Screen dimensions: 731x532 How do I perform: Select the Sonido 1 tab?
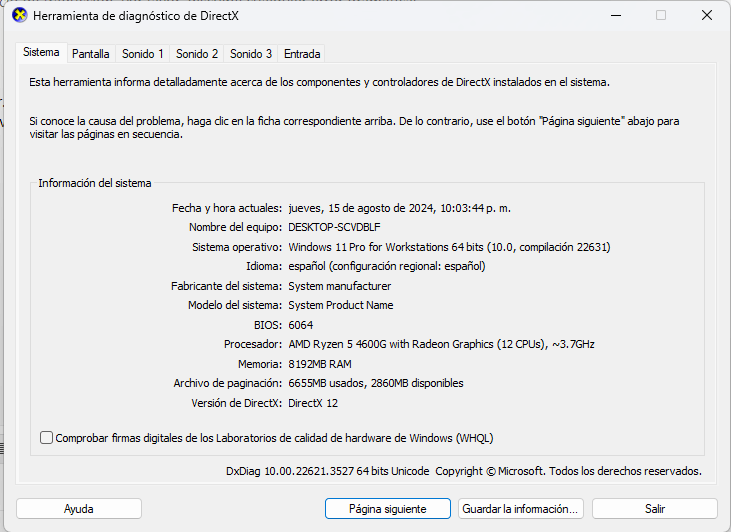tap(143, 54)
